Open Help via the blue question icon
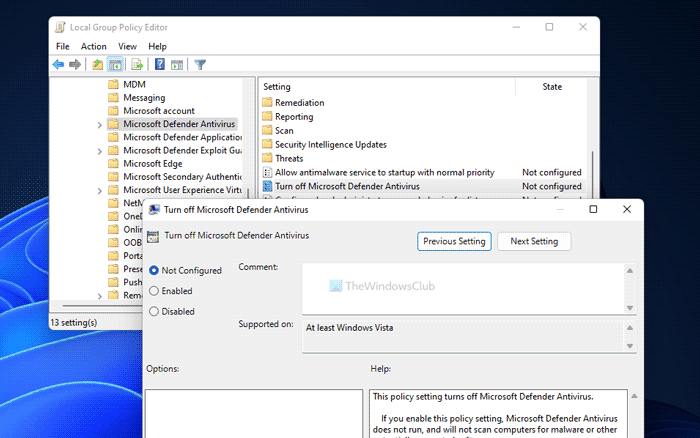The width and height of the screenshot is (700, 438). pyautogui.click(x=159, y=65)
